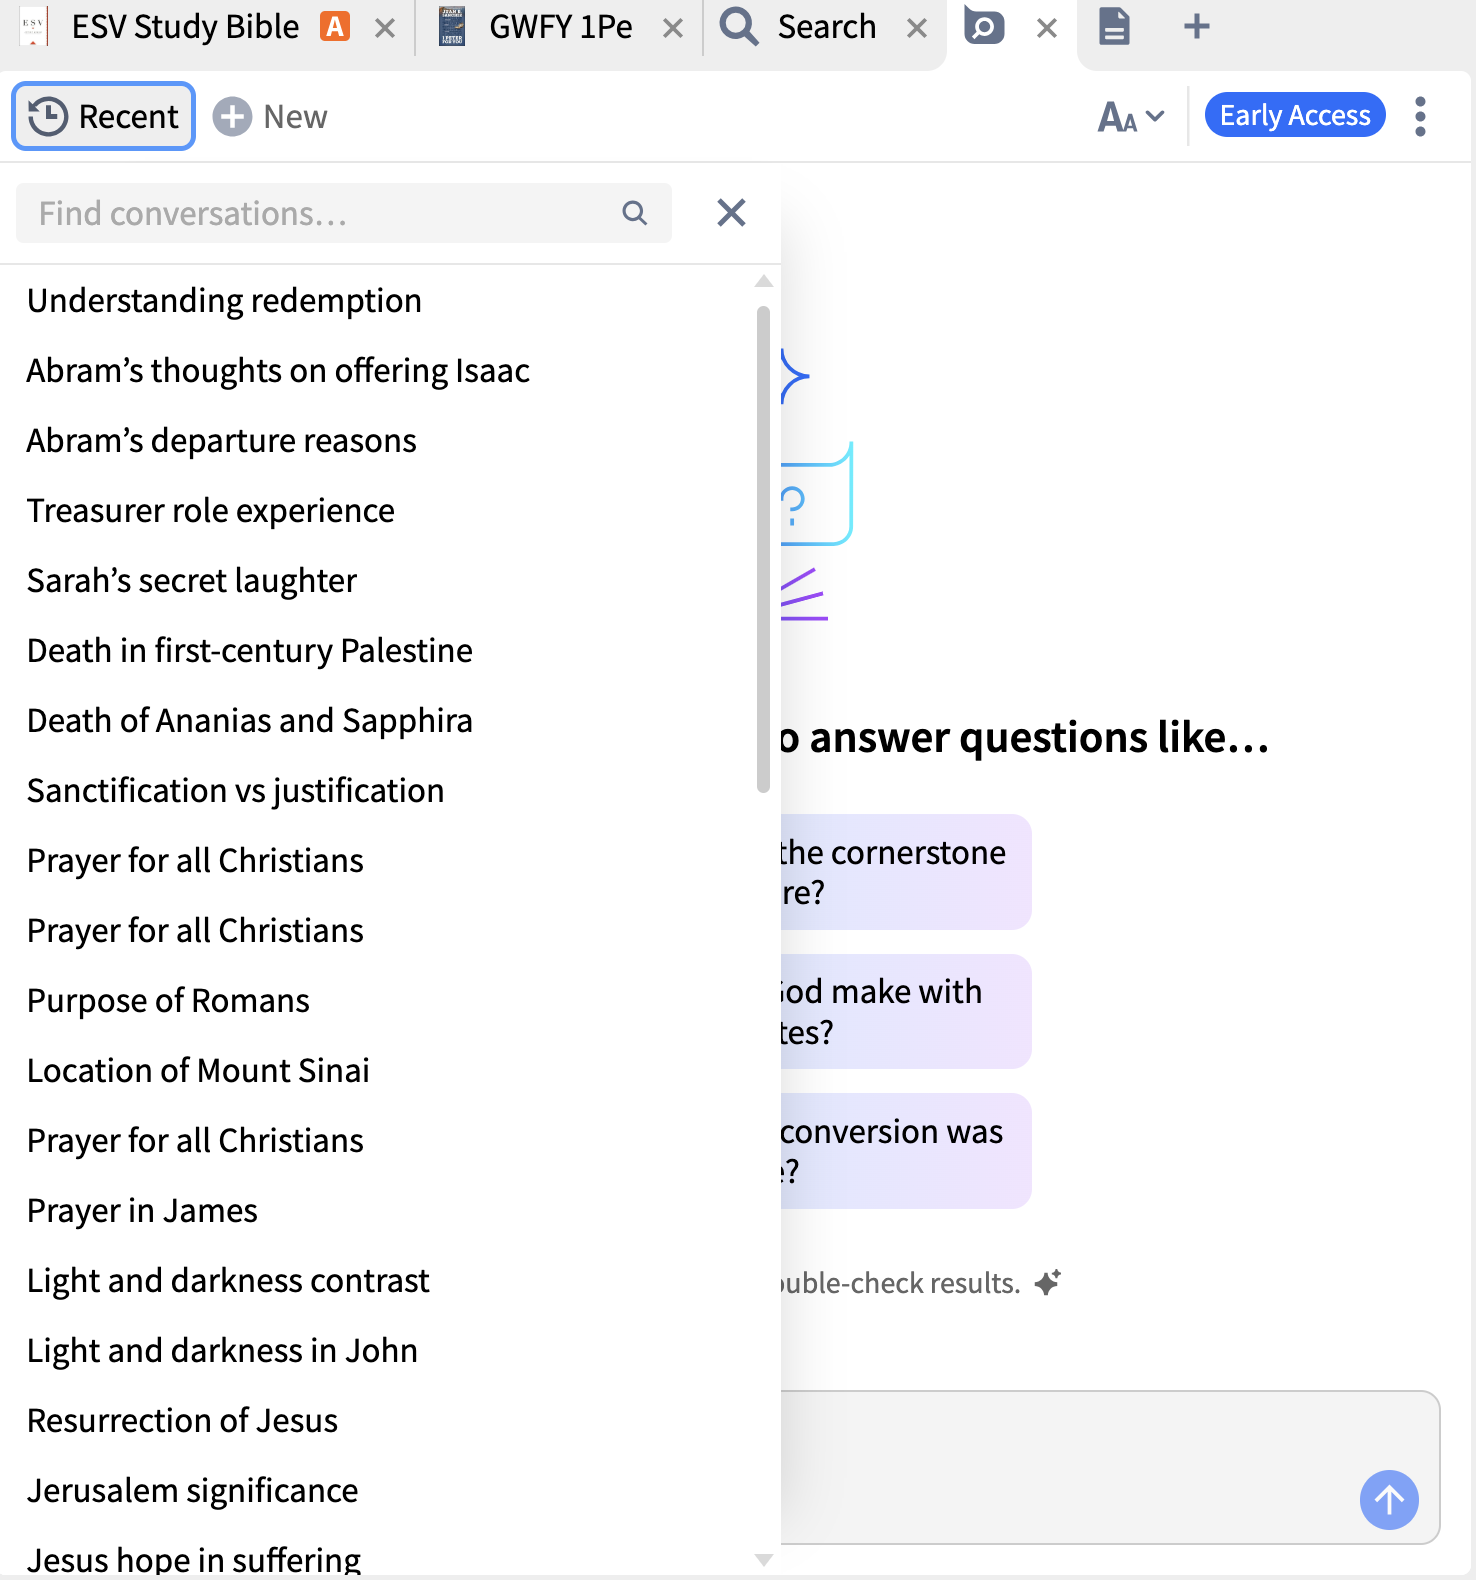Click the Early Access badge
Screen dimensions: 1476x1580
coord(1295,115)
